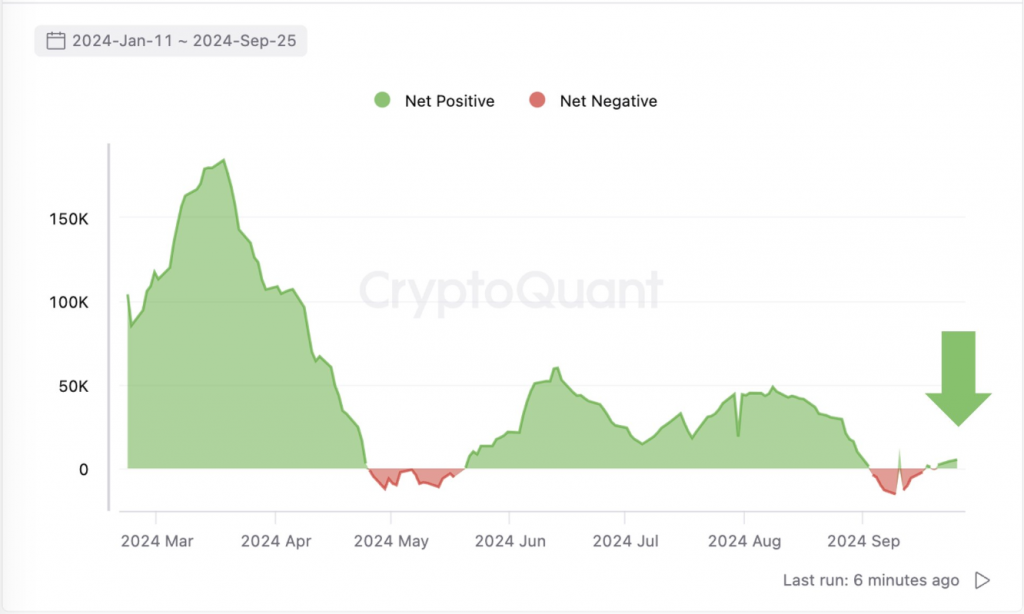Click the 'Last run: 6 minutes ago' text
1024x614 pixels.
(x=871, y=580)
